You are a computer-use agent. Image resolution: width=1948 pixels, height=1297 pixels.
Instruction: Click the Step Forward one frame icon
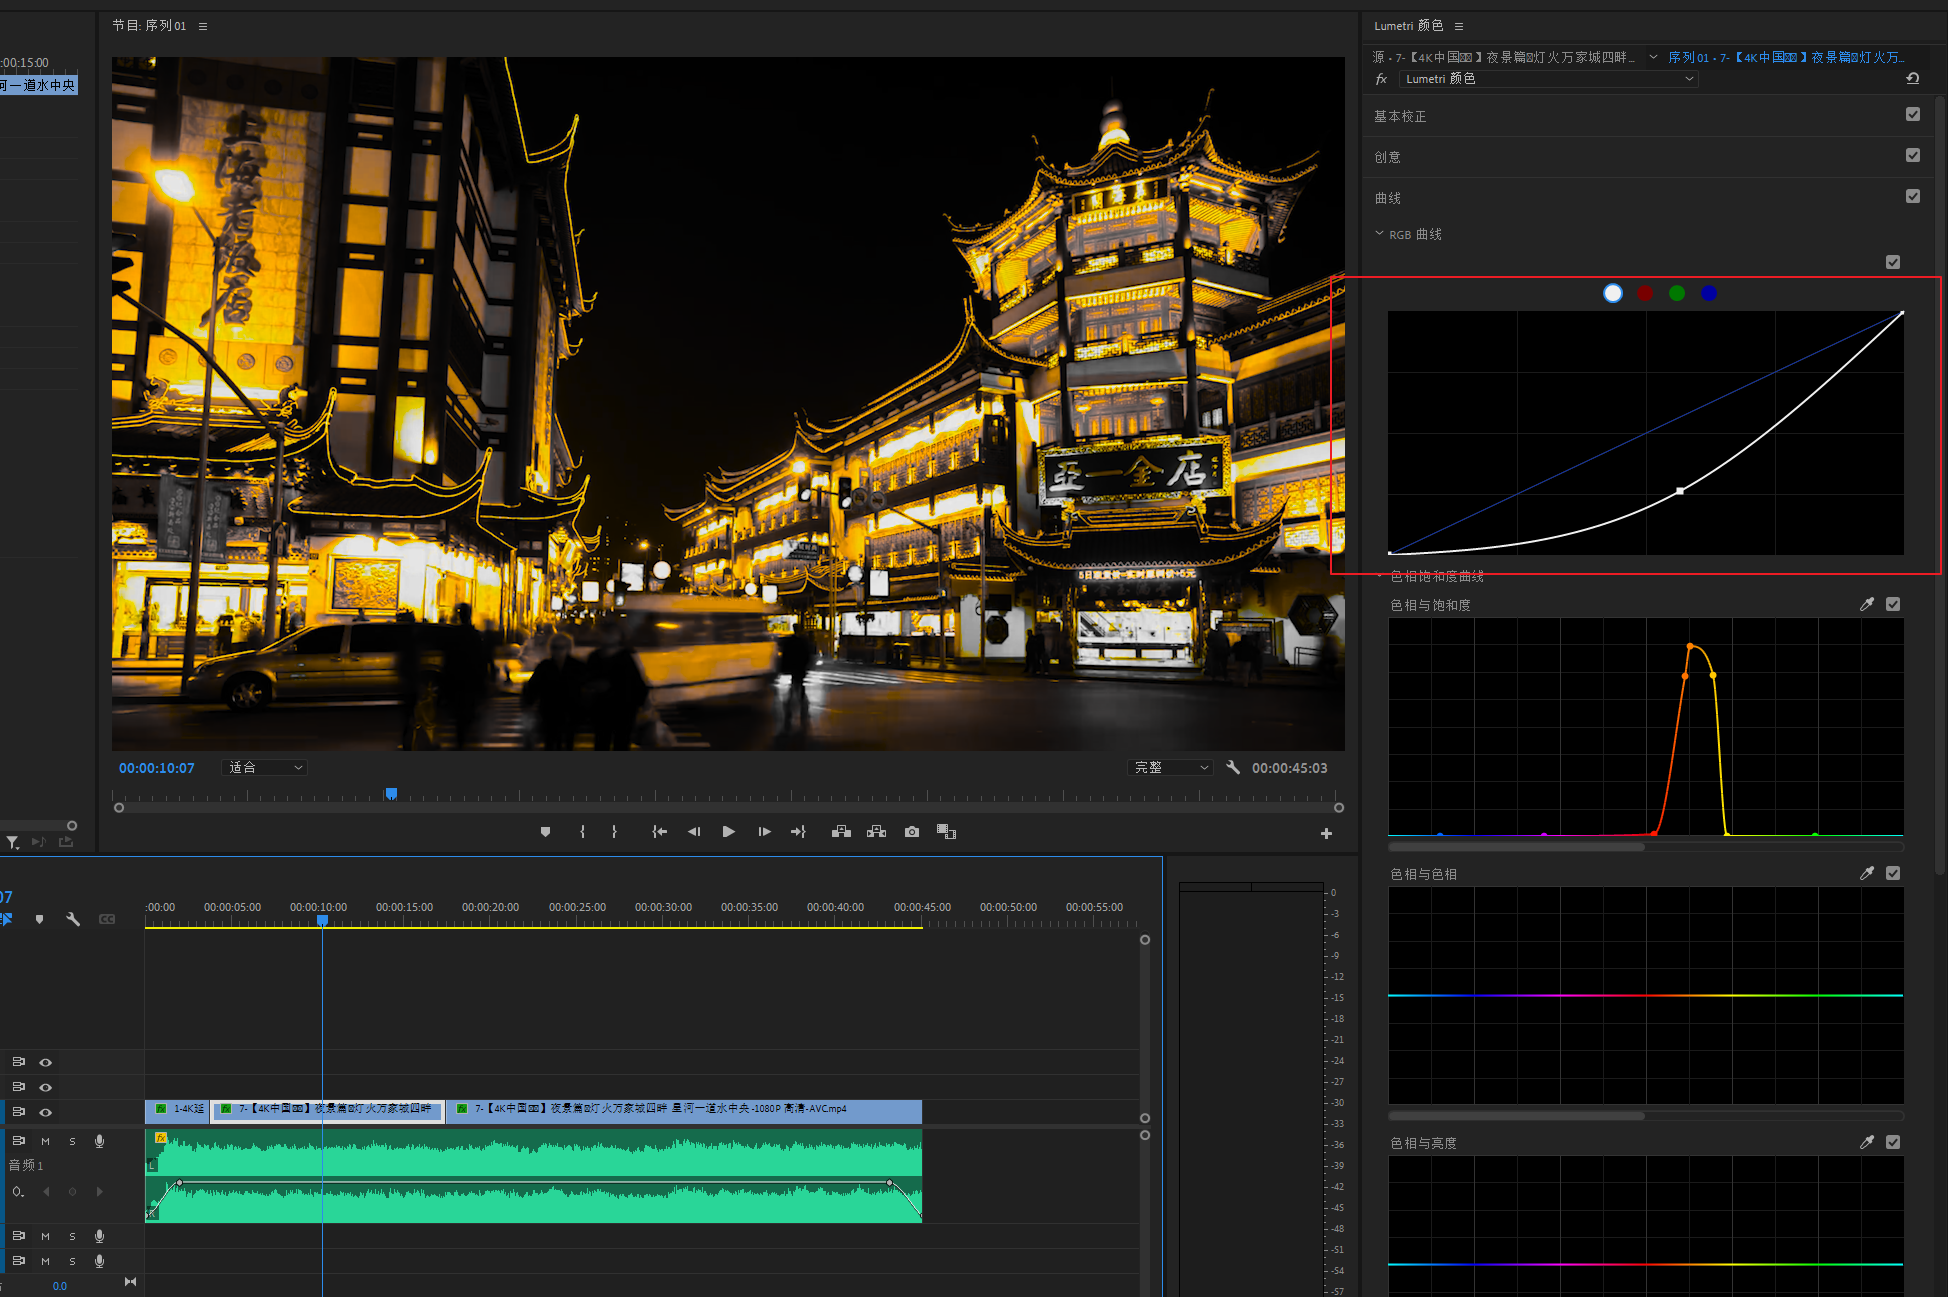(764, 832)
